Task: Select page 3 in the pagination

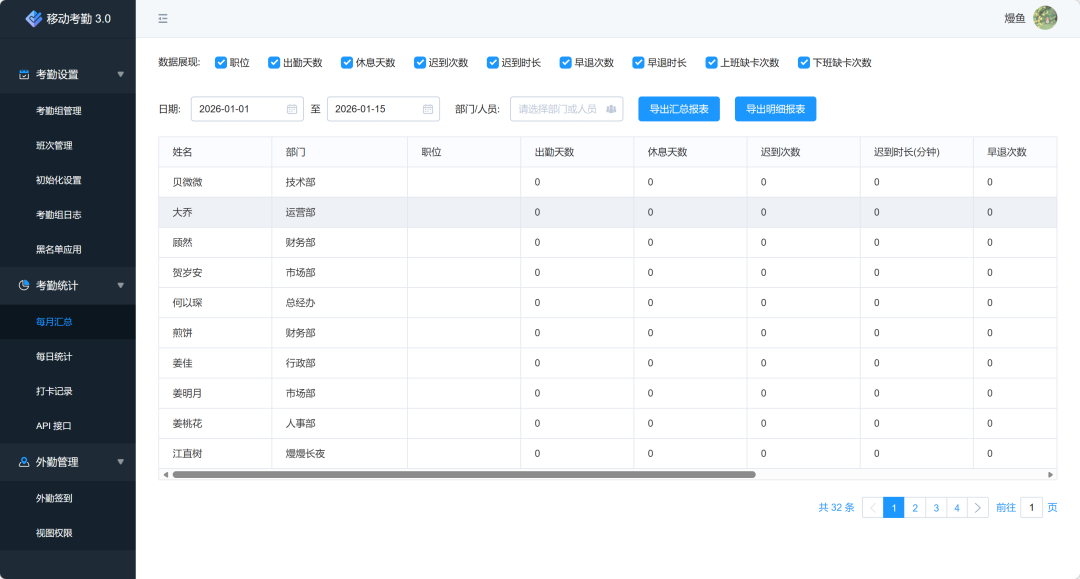Action: 935,507
